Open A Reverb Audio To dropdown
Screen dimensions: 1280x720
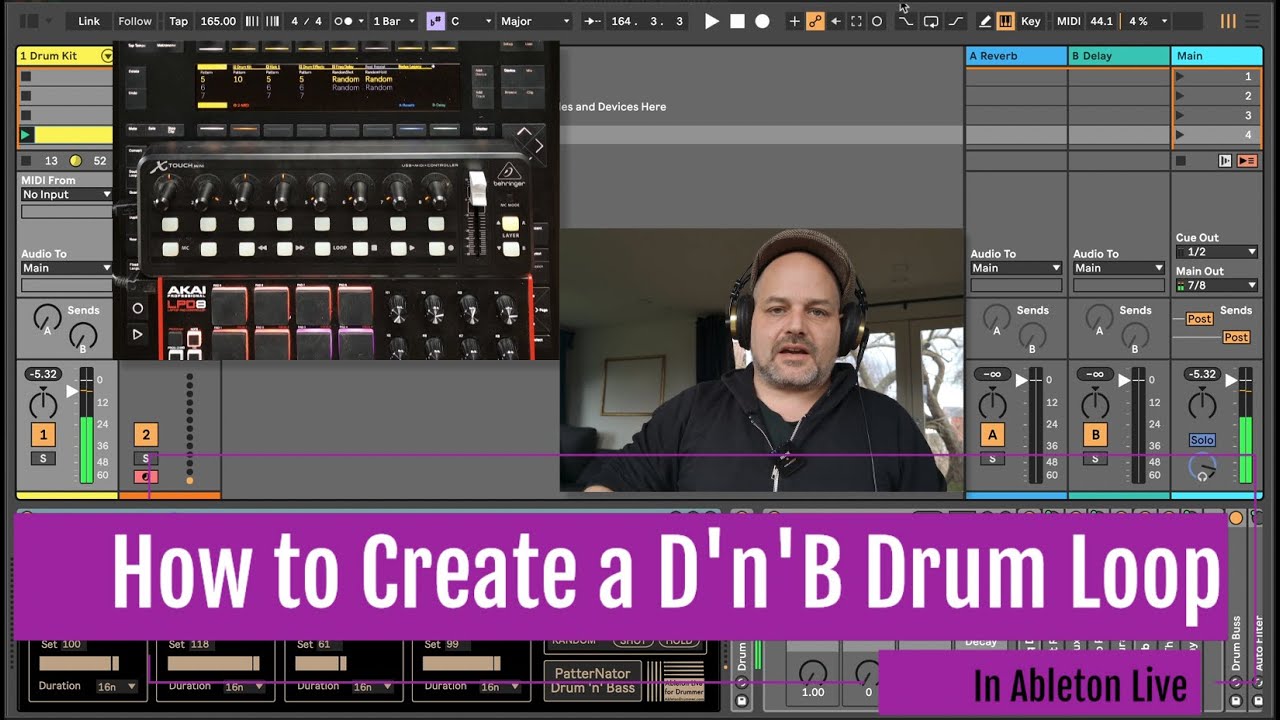tap(1016, 268)
